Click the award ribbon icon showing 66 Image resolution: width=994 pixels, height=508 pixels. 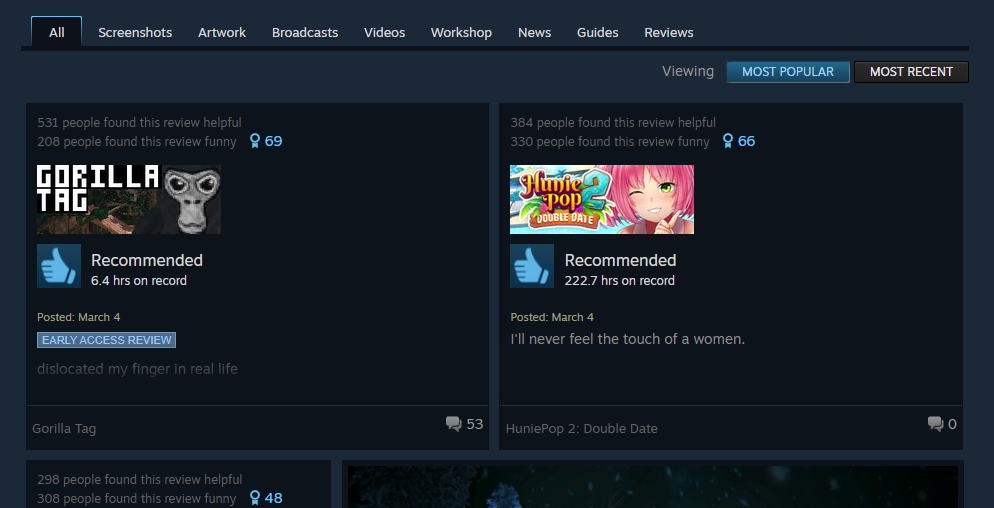point(728,141)
